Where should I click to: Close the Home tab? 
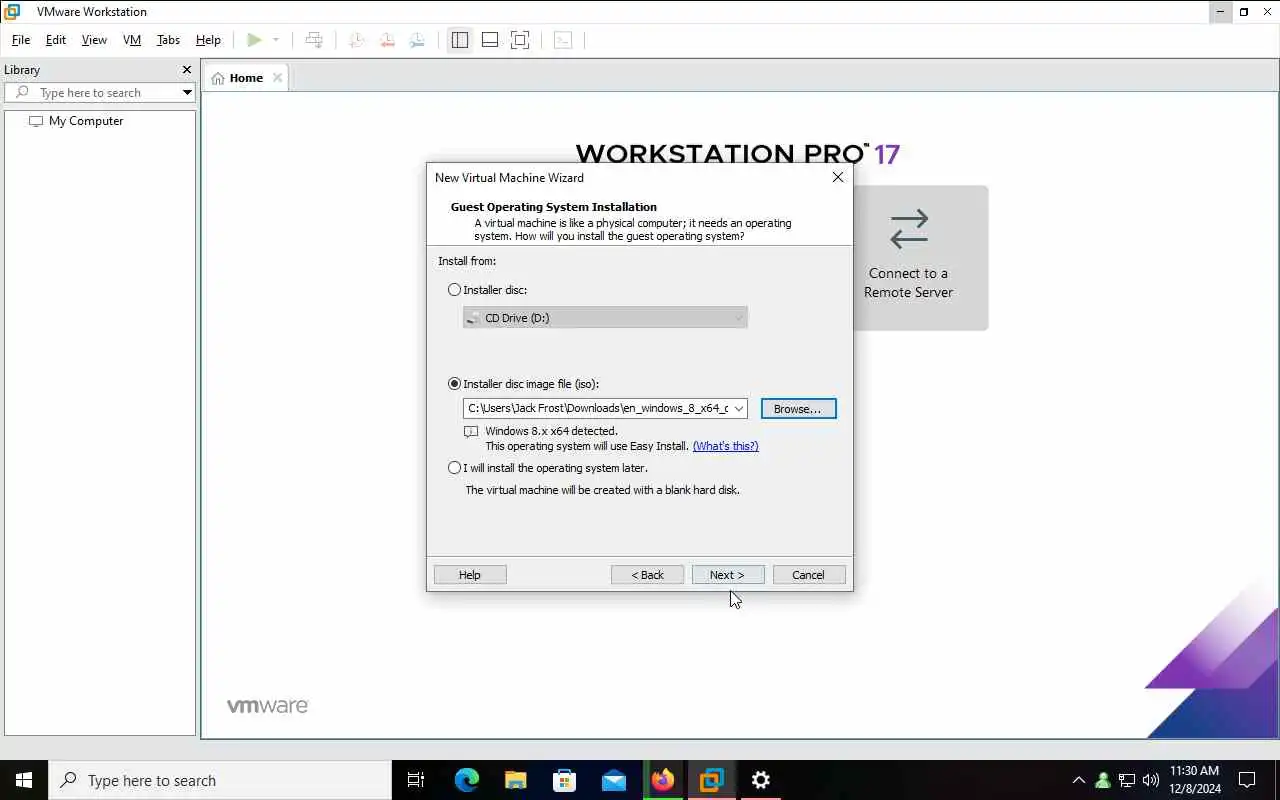pyautogui.click(x=277, y=78)
